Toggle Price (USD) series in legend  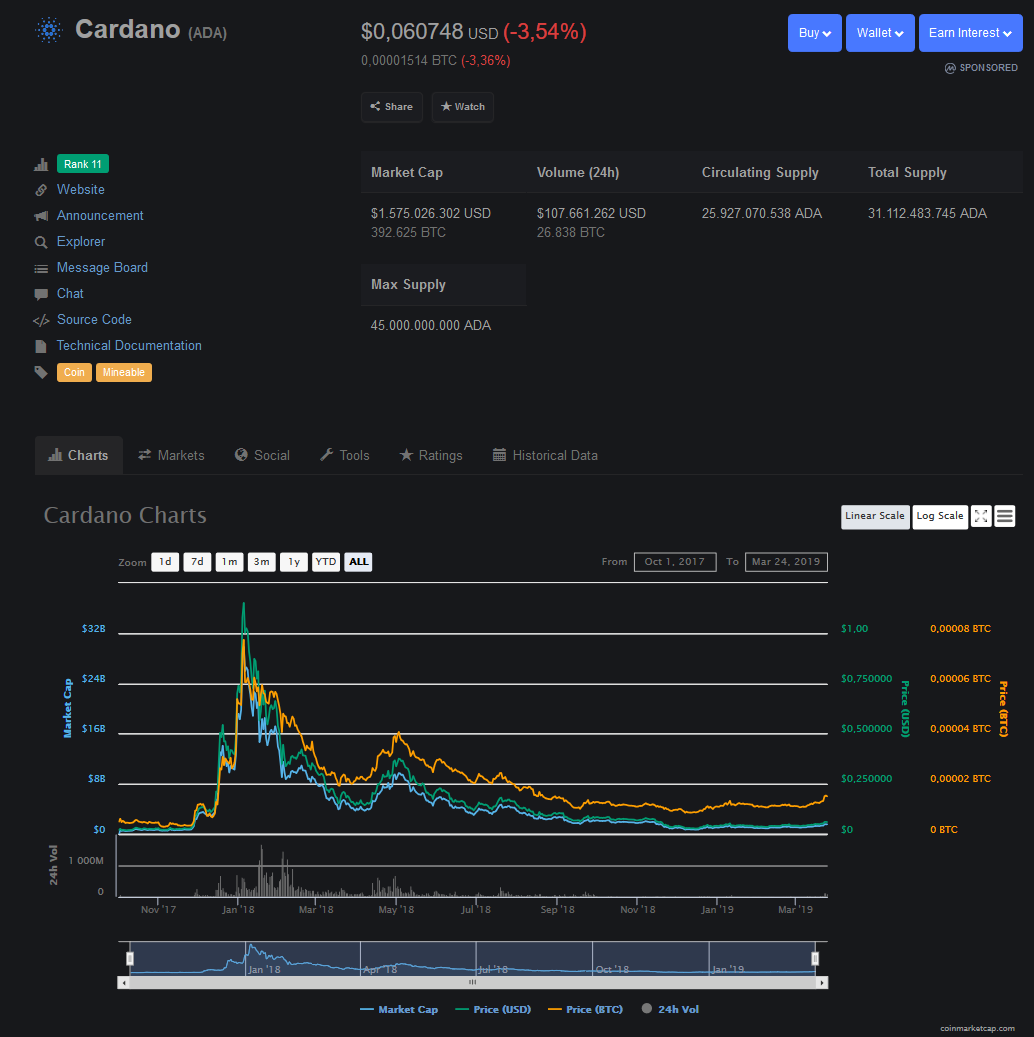coord(493,1010)
